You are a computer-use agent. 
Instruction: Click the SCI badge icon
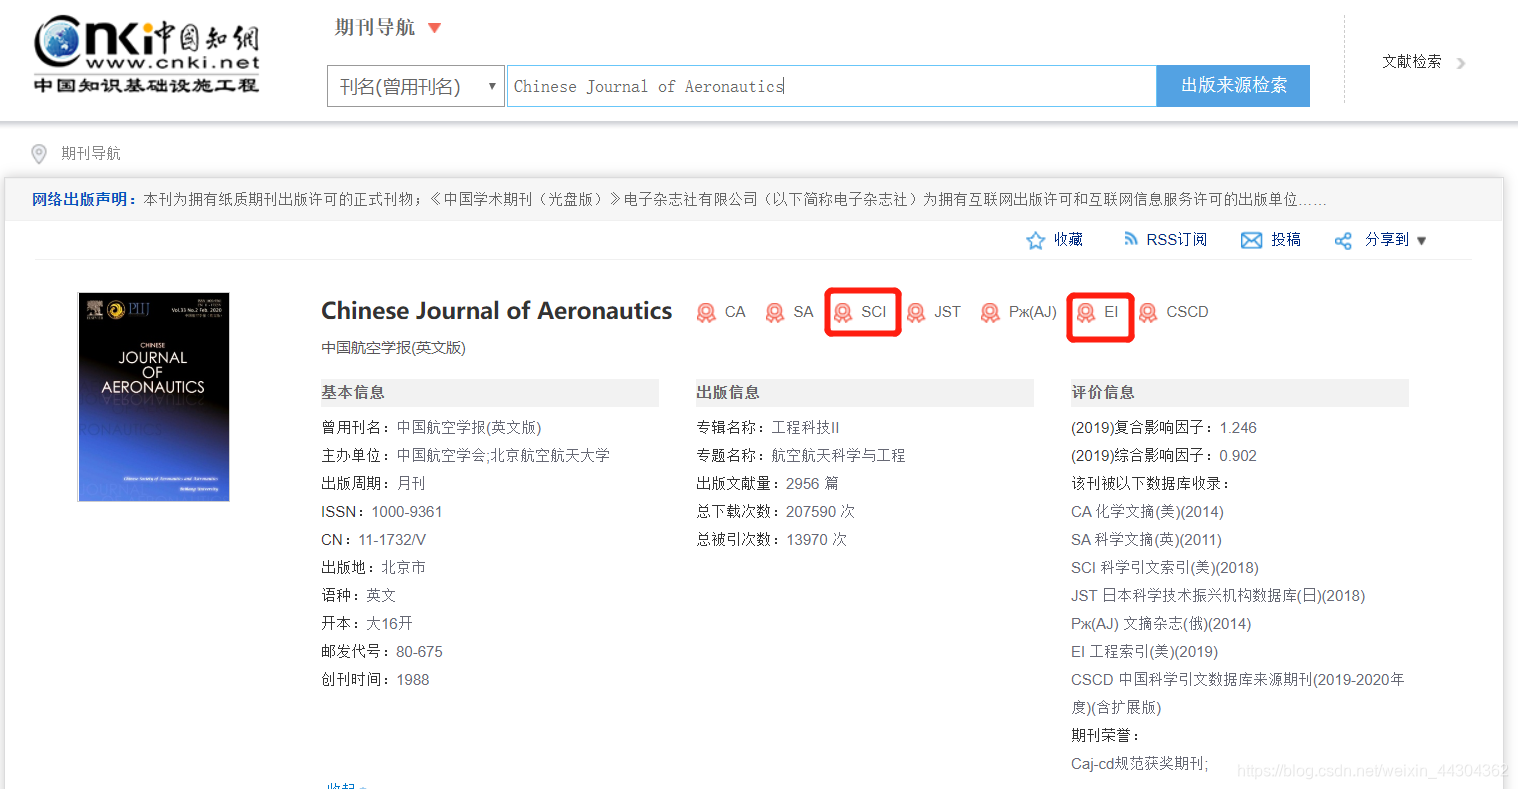tap(843, 313)
